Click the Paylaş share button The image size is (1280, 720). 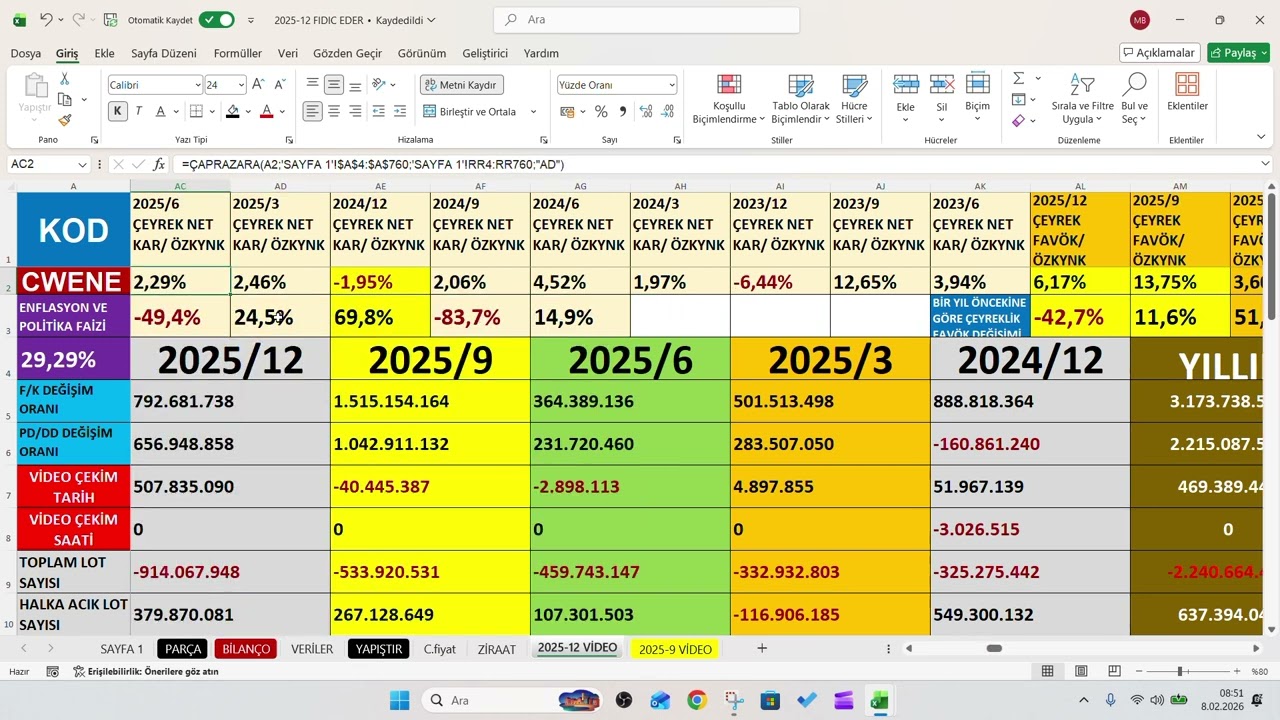[x=1238, y=53]
